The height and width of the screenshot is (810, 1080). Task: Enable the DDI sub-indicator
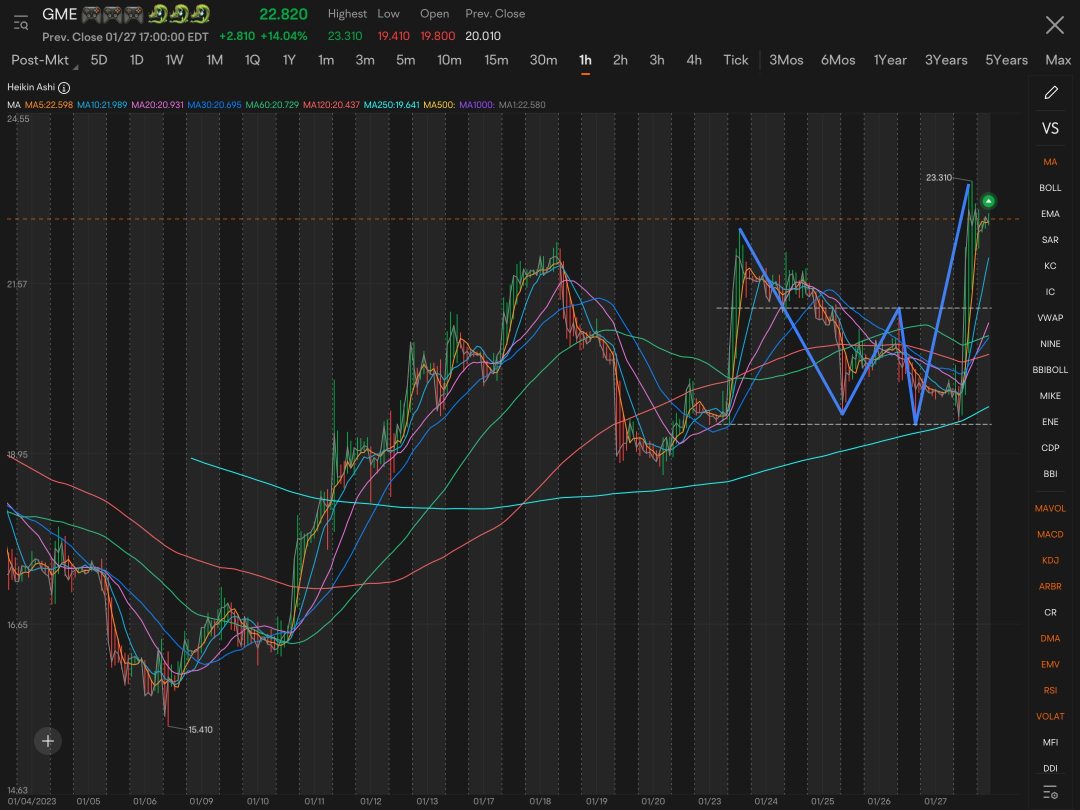pyautogui.click(x=1050, y=769)
